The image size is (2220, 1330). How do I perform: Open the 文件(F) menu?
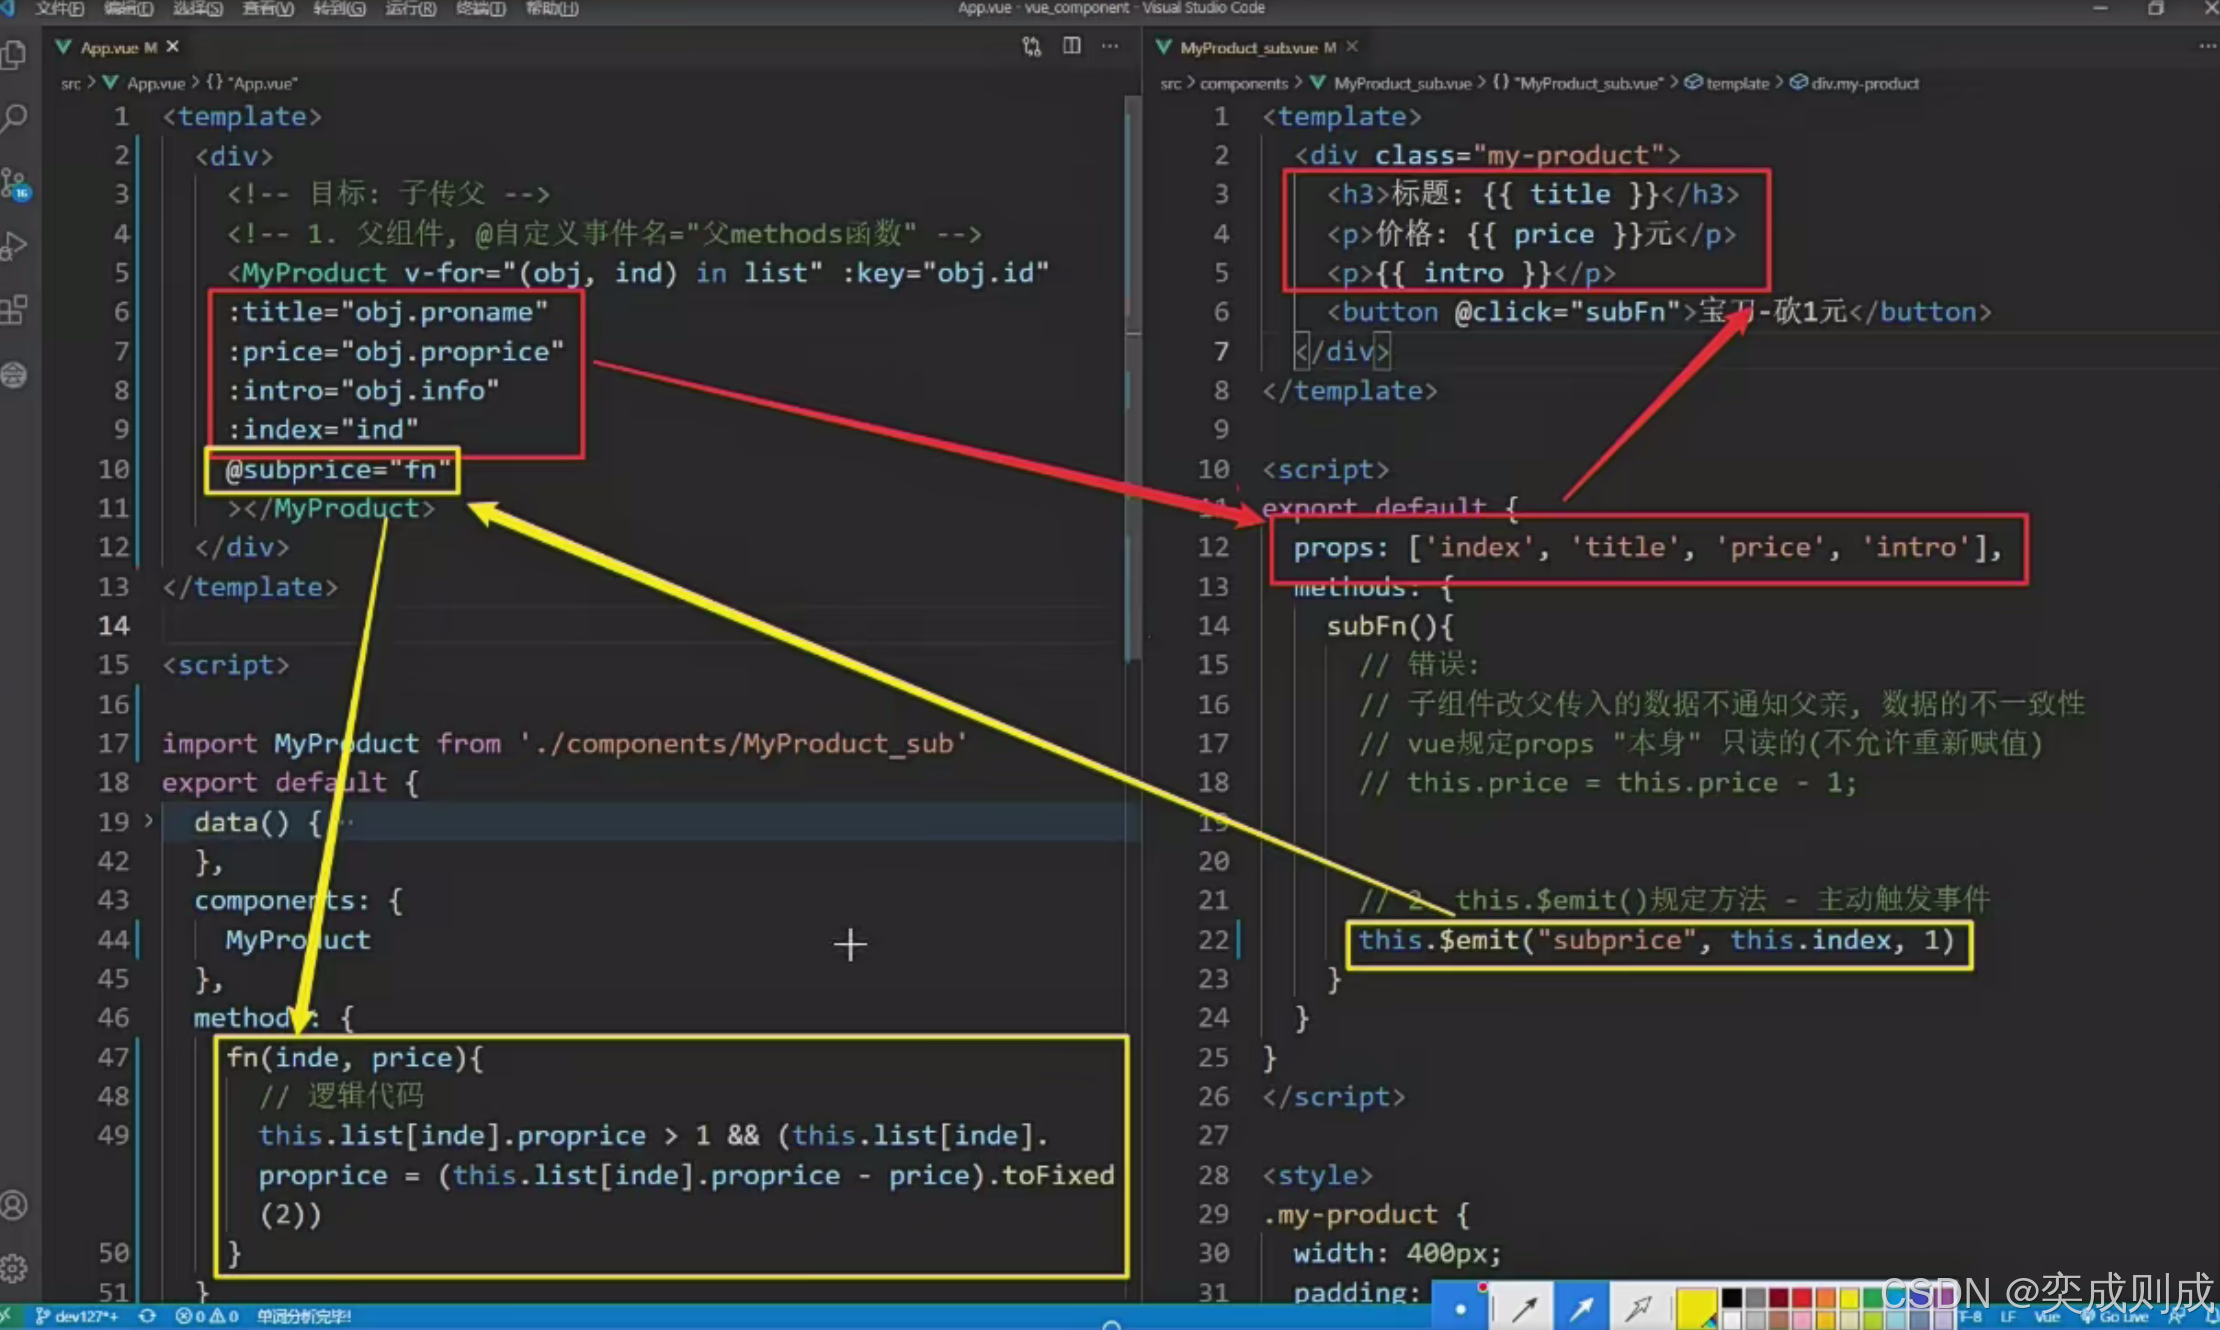pos(59,9)
